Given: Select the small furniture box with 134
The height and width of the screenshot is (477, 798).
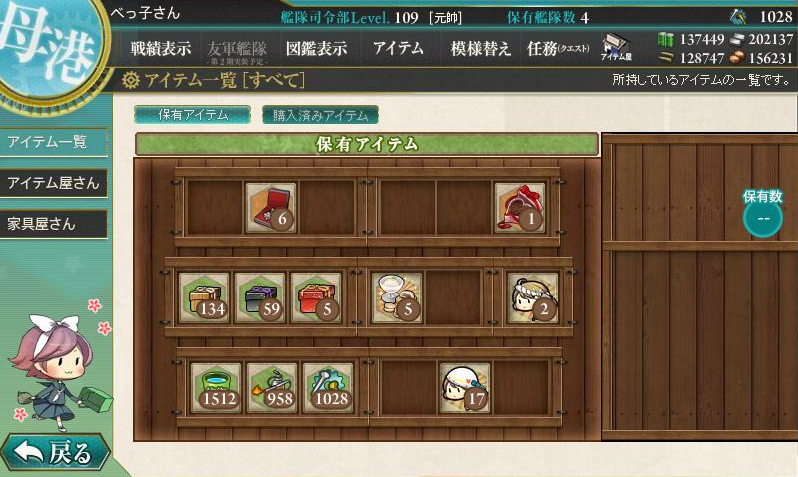Looking at the screenshot, I should [x=204, y=298].
